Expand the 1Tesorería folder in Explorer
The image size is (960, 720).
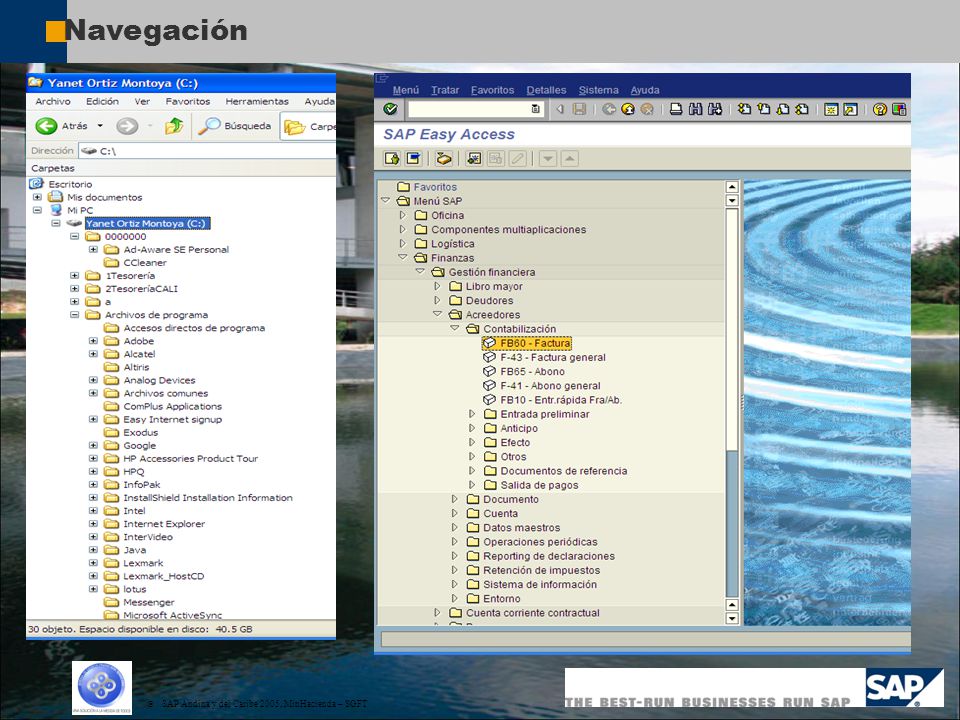click(x=75, y=276)
